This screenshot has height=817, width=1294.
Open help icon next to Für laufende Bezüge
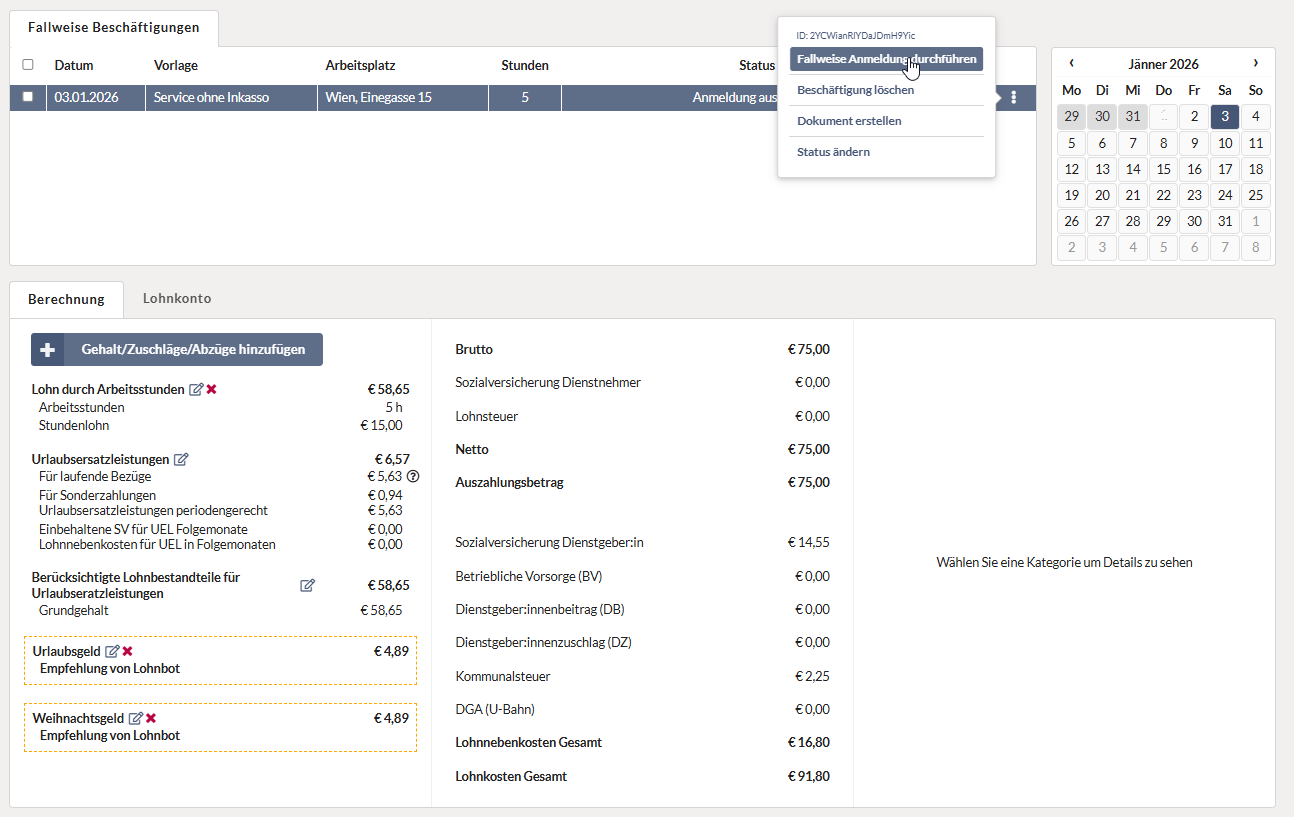413,476
